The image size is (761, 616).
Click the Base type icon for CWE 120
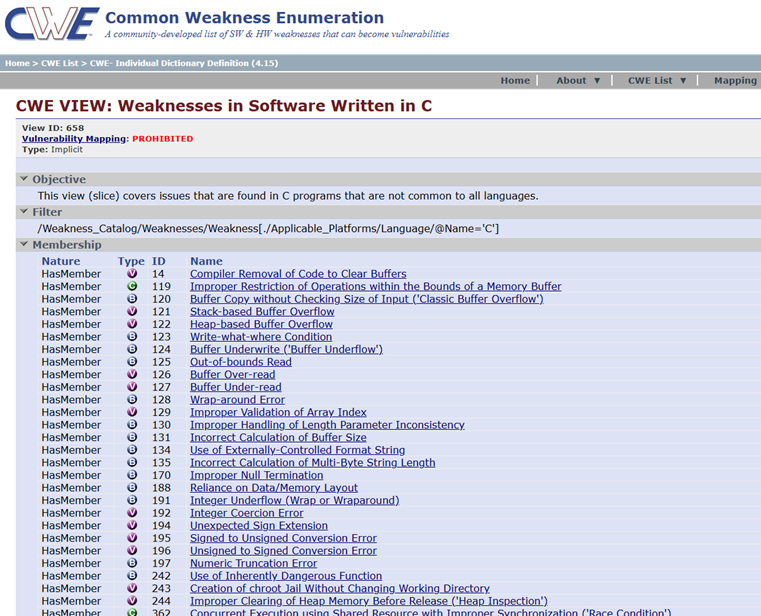pyautogui.click(x=132, y=299)
